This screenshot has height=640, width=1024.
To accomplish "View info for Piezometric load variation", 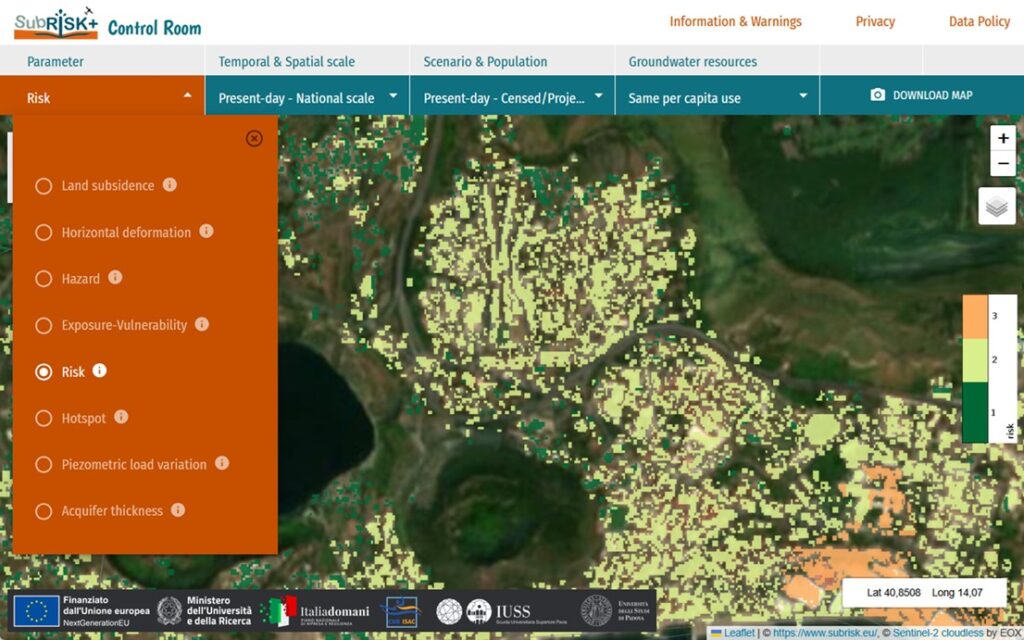I will (222, 463).
